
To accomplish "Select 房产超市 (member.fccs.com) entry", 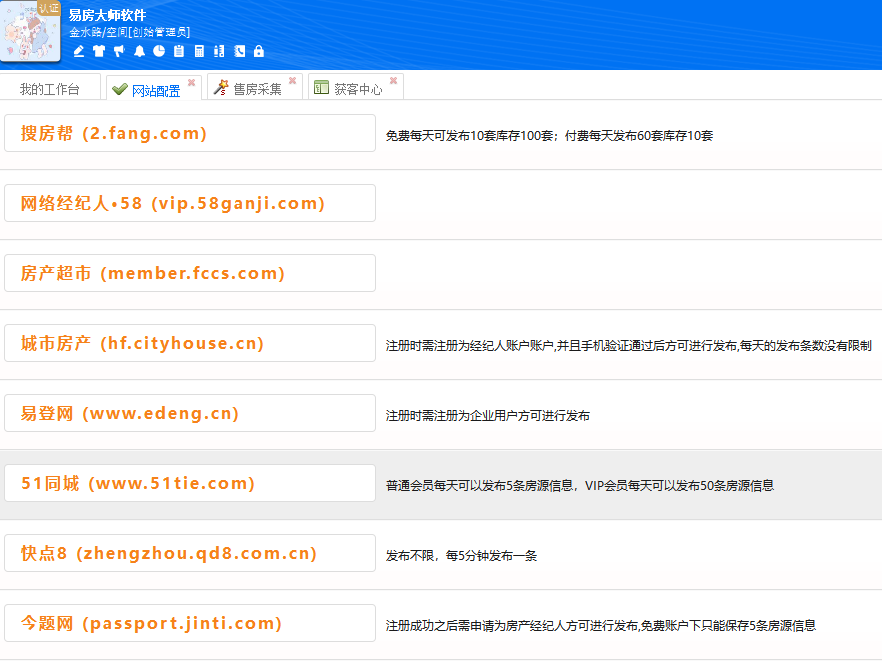I will (190, 273).
